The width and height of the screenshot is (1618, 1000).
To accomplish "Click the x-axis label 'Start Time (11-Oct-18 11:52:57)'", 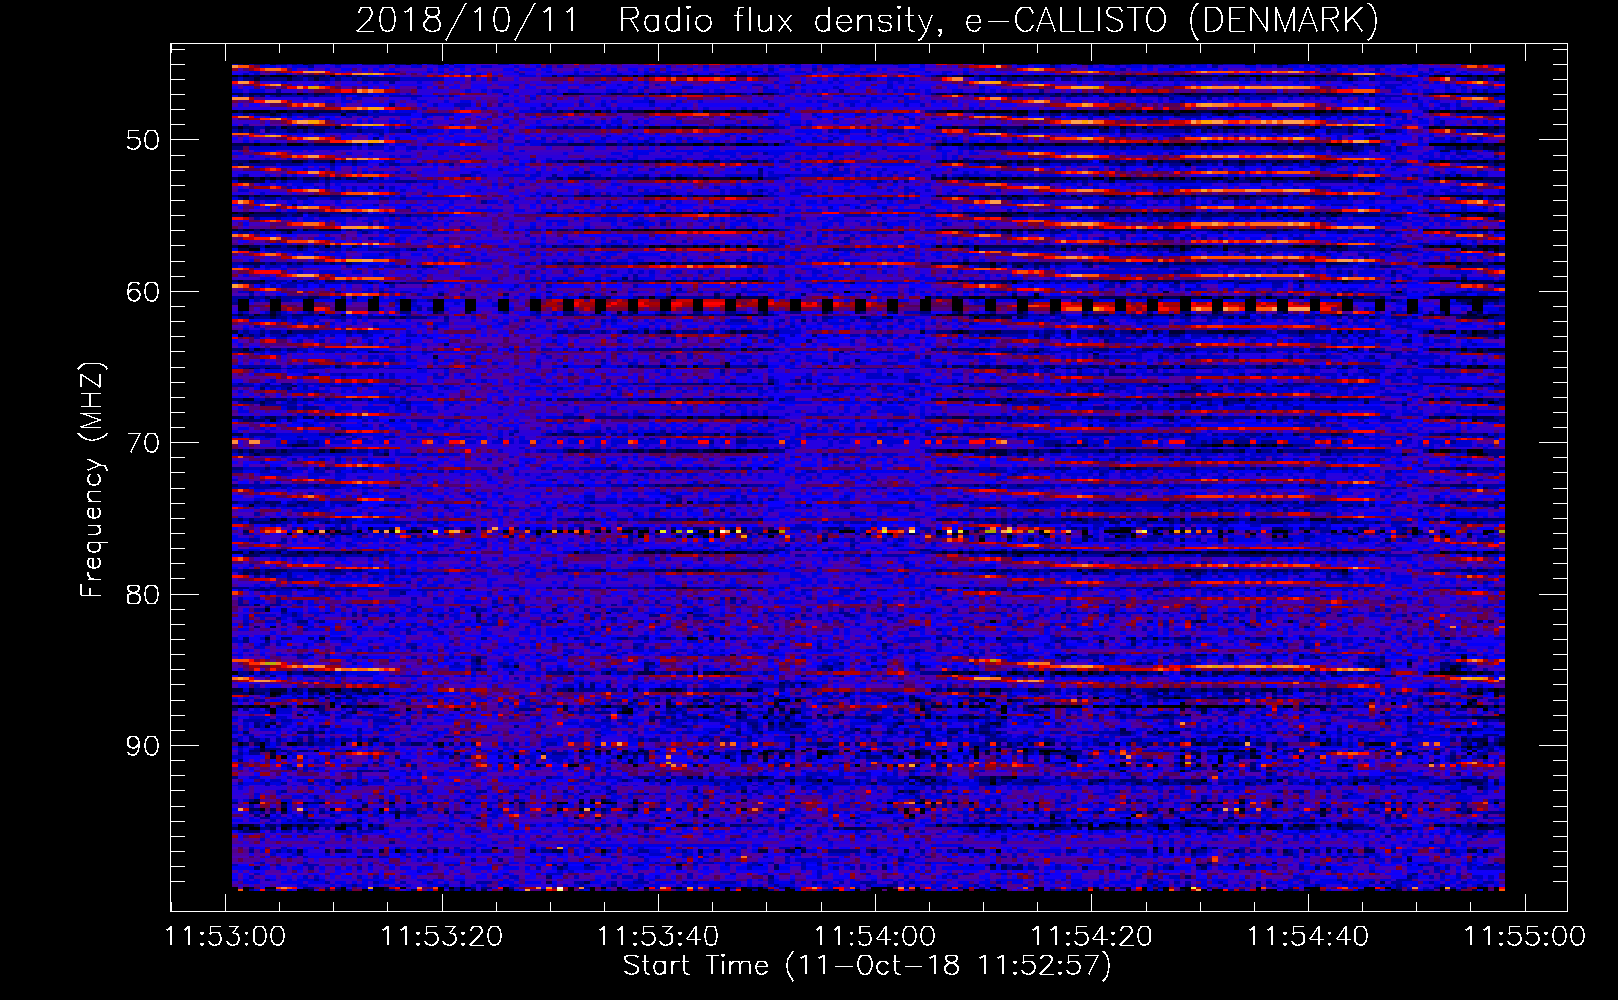I will tap(867, 966).
